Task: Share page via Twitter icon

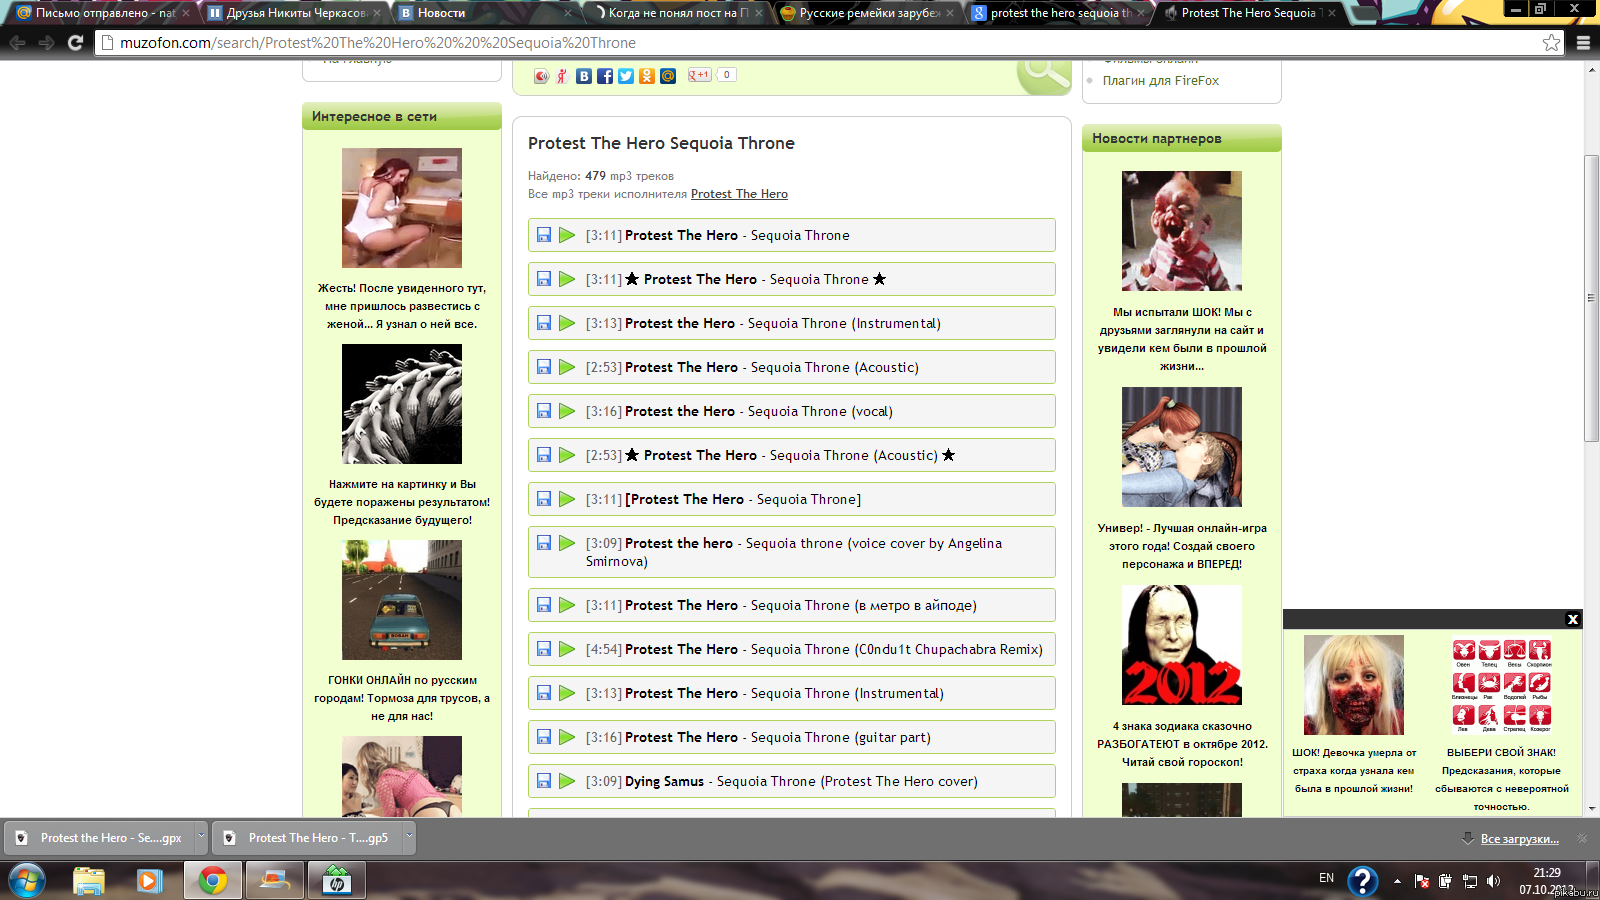Action: point(626,76)
